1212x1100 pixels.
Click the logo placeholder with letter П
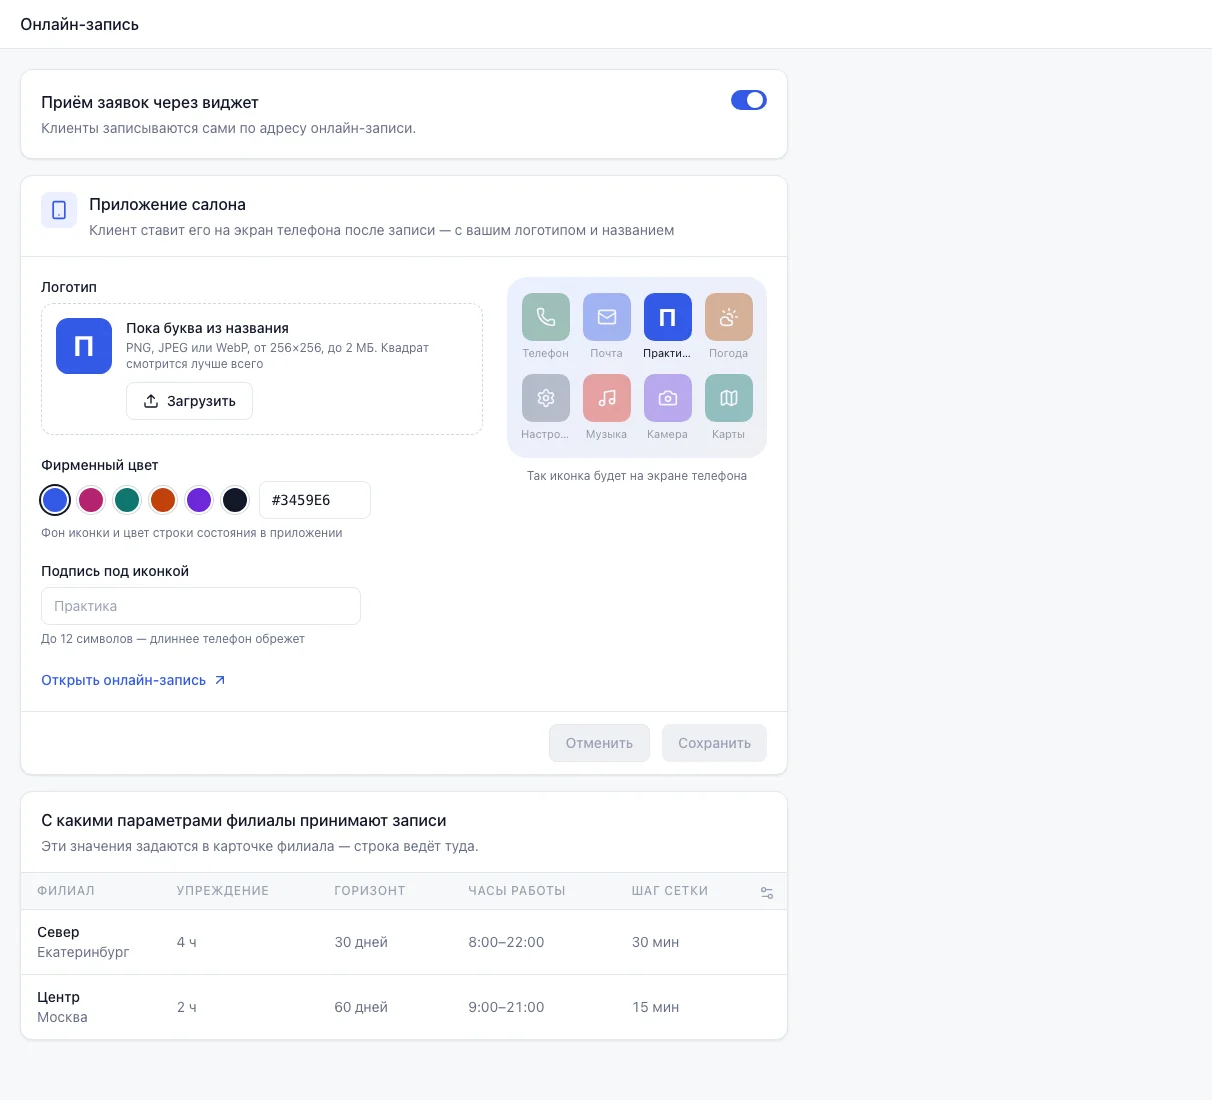tap(84, 346)
